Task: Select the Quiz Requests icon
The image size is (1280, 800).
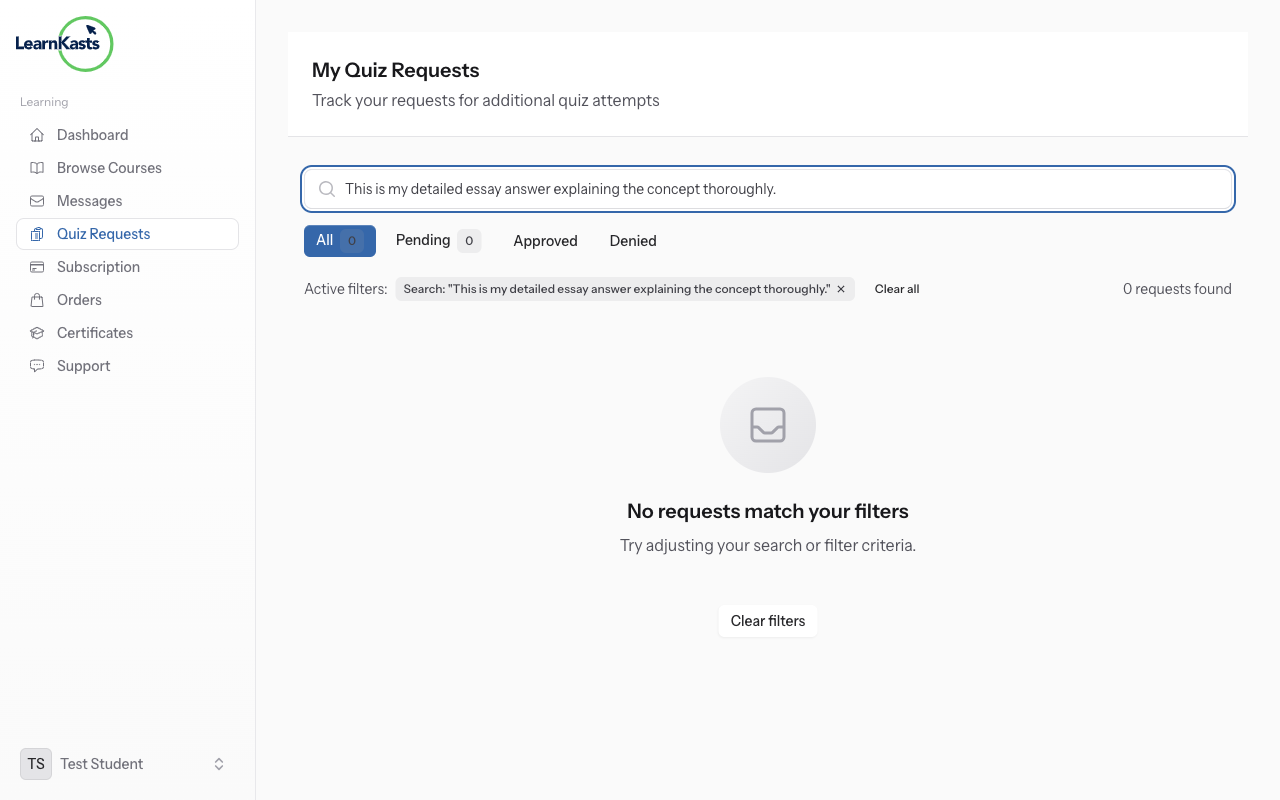Action: (x=36, y=233)
